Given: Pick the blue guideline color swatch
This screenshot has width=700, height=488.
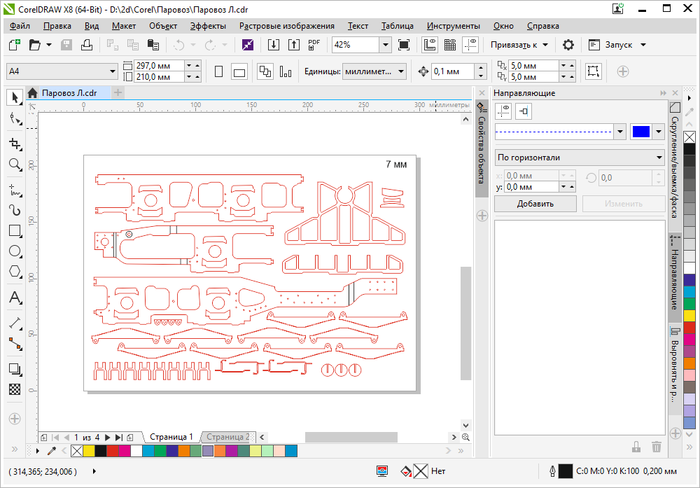Looking at the screenshot, I should pos(640,132).
